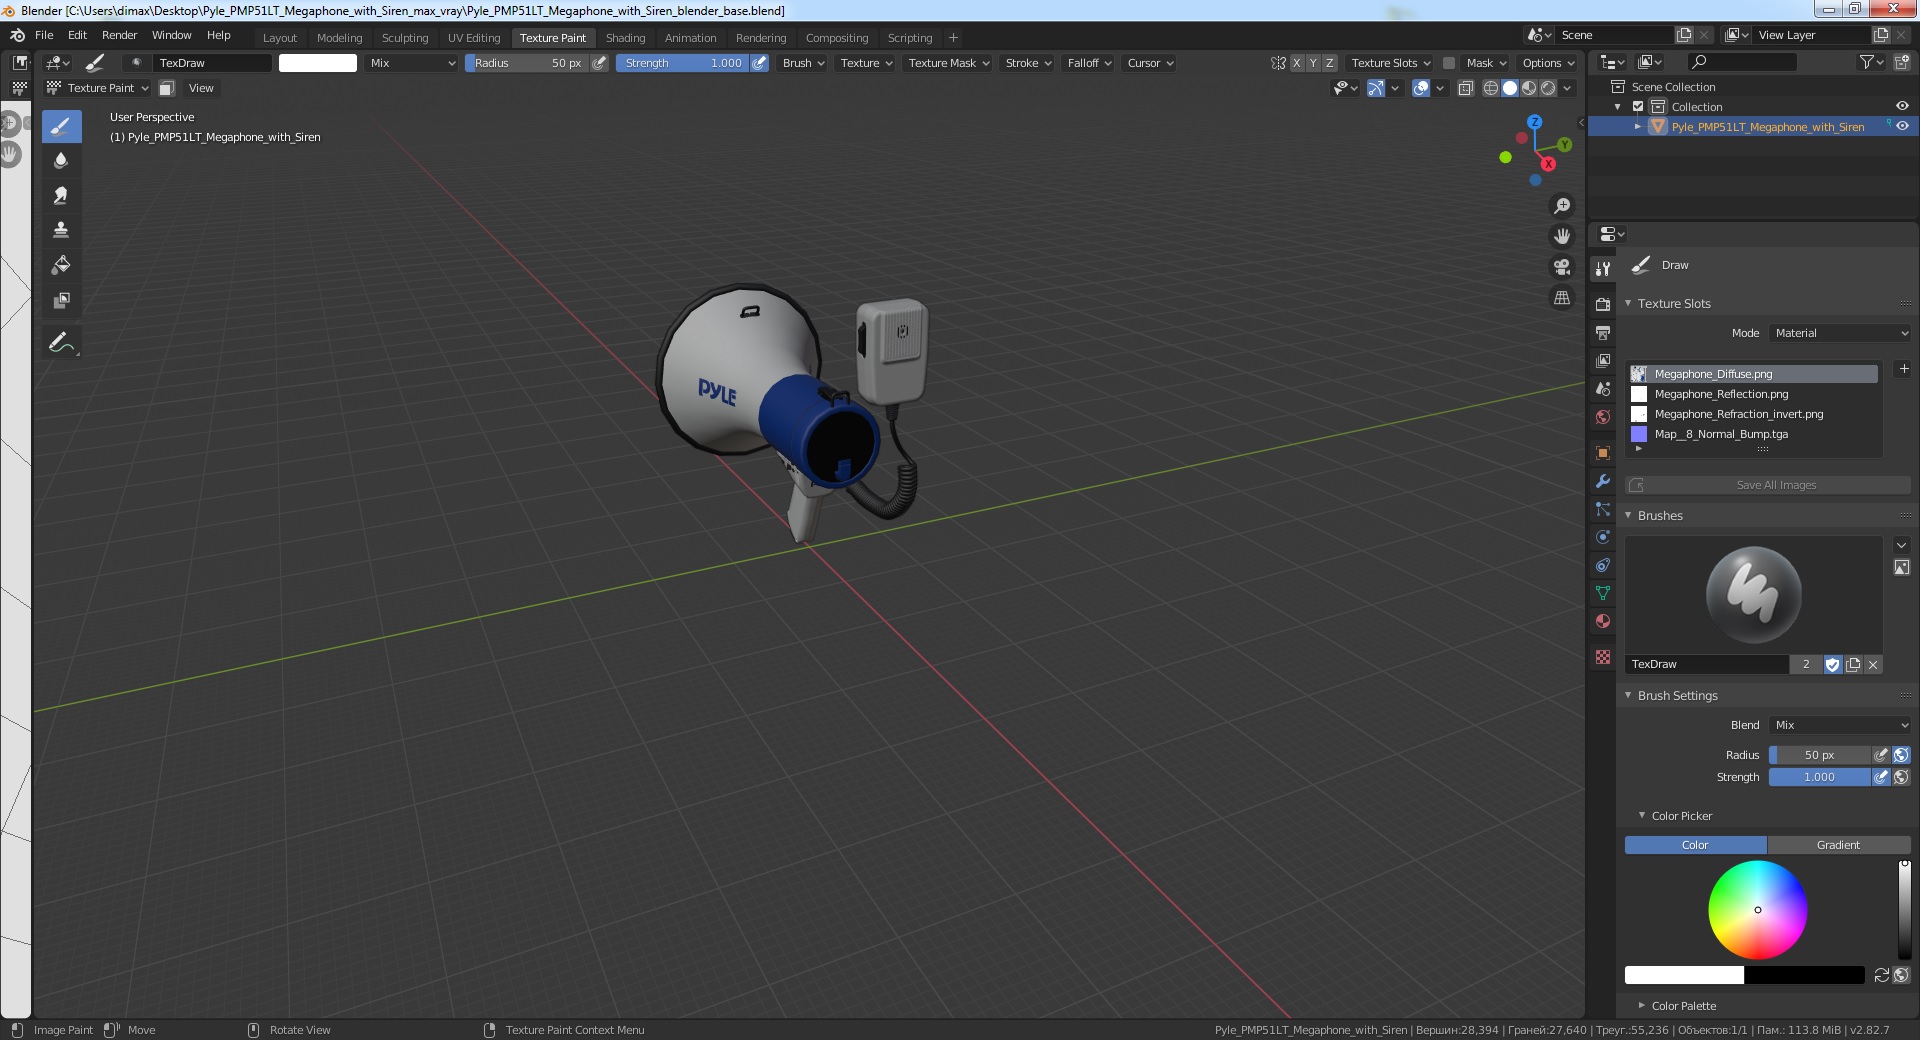Select the Mask tool
Screen dimensions: 1920x1040
click(61, 300)
